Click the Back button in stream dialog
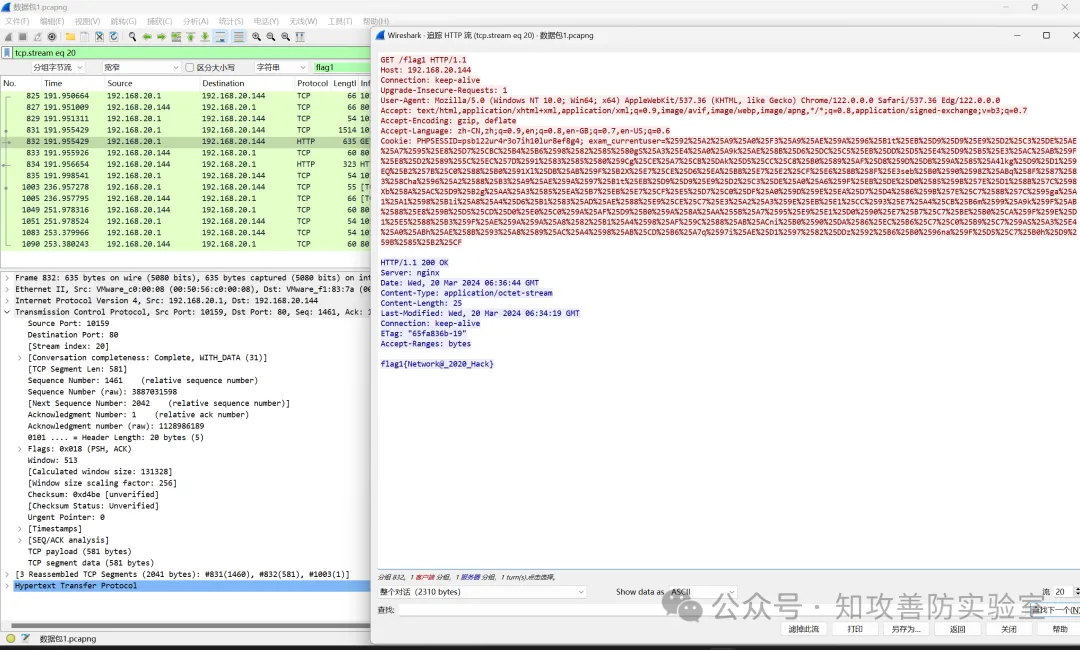 click(957, 629)
